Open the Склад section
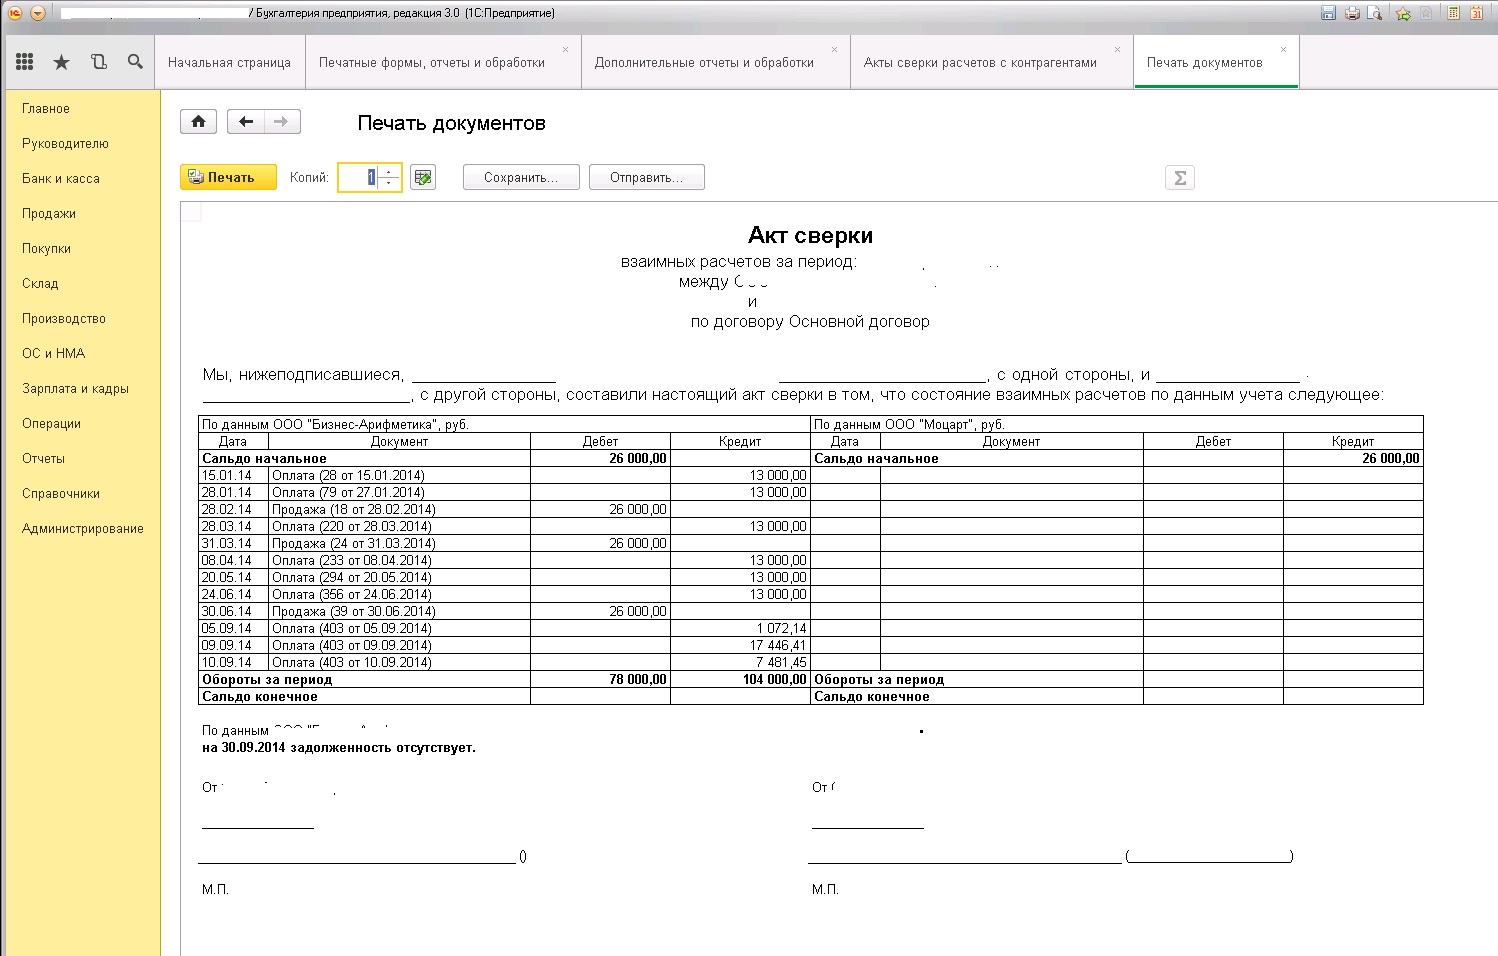This screenshot has width=1498, height=956. pos(40,283)
